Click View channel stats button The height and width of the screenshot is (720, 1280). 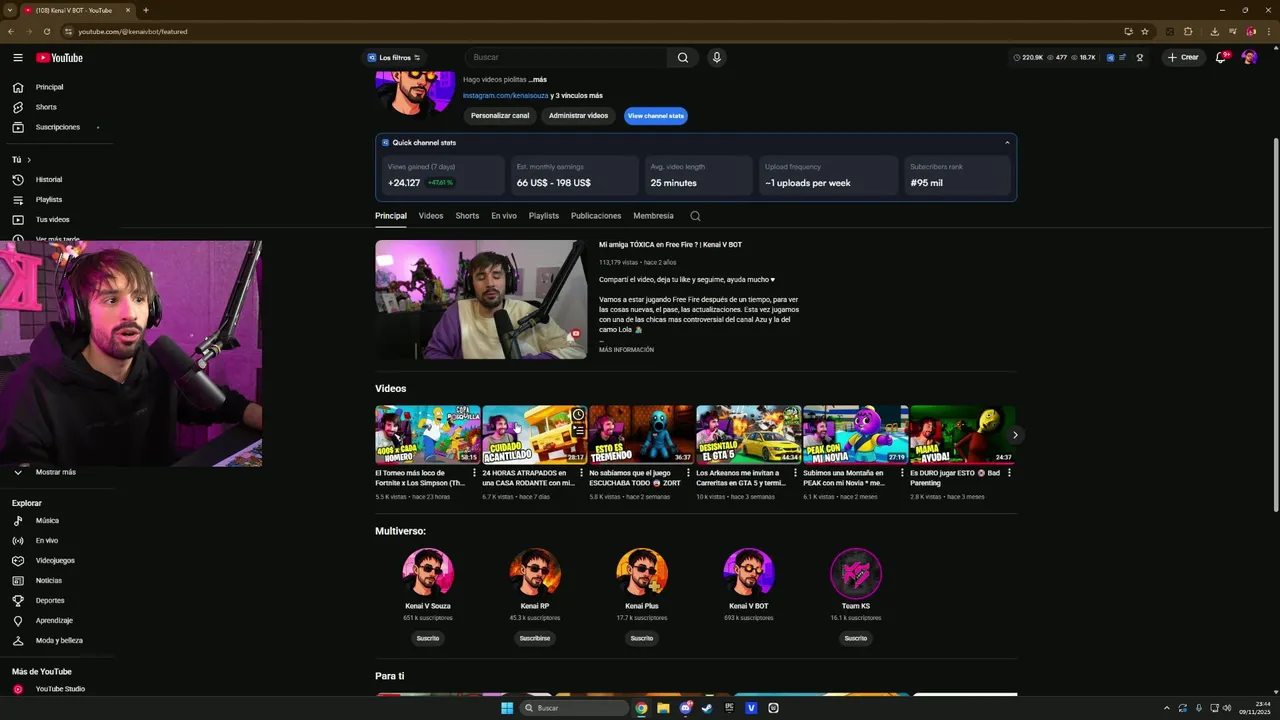point(656,116)
